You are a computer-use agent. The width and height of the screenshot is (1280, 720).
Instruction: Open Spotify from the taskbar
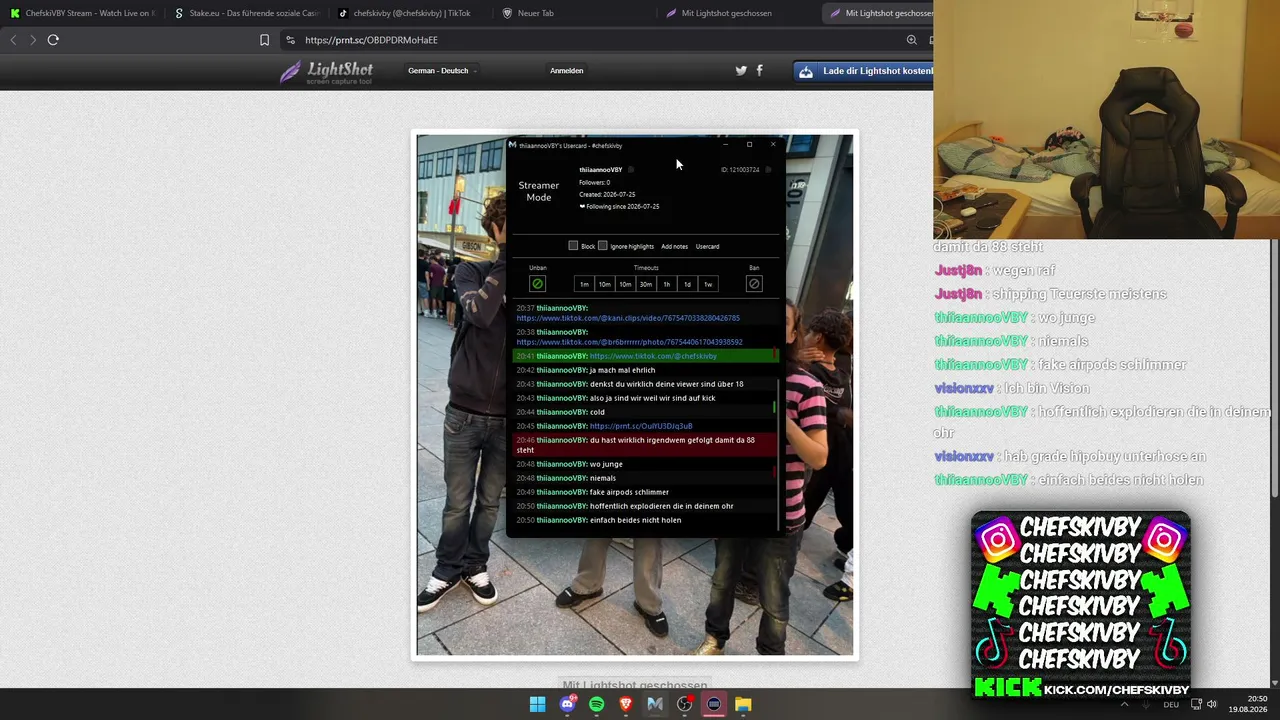pos(597,704)
